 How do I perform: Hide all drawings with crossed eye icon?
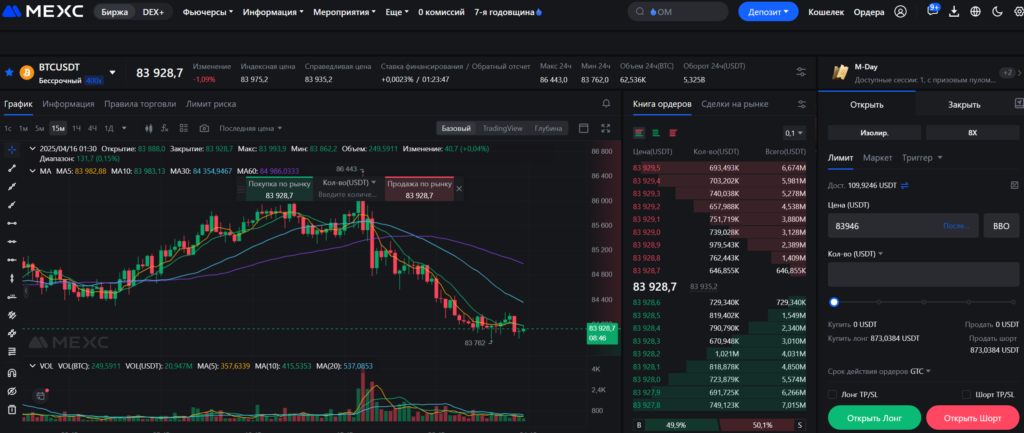coord(12,391)
